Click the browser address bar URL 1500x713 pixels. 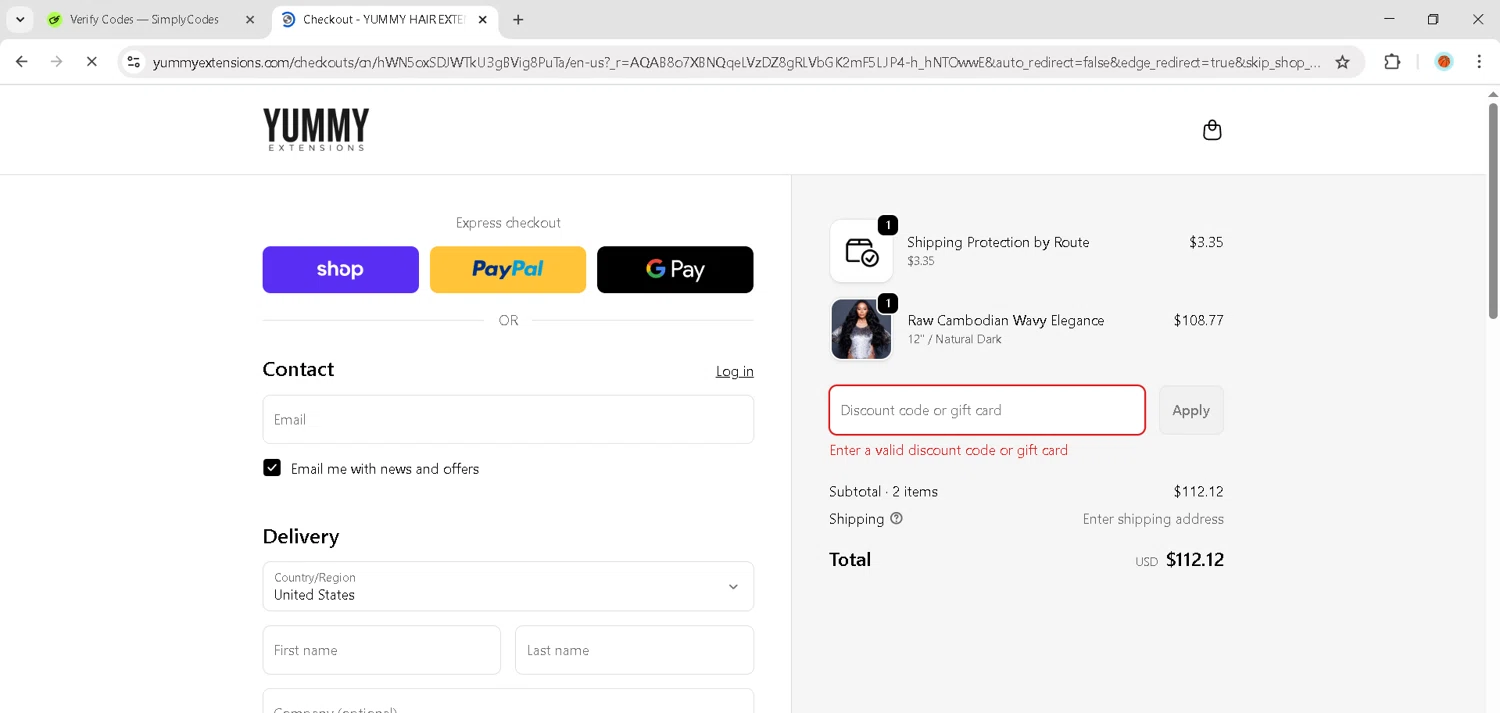click(736, 62)
